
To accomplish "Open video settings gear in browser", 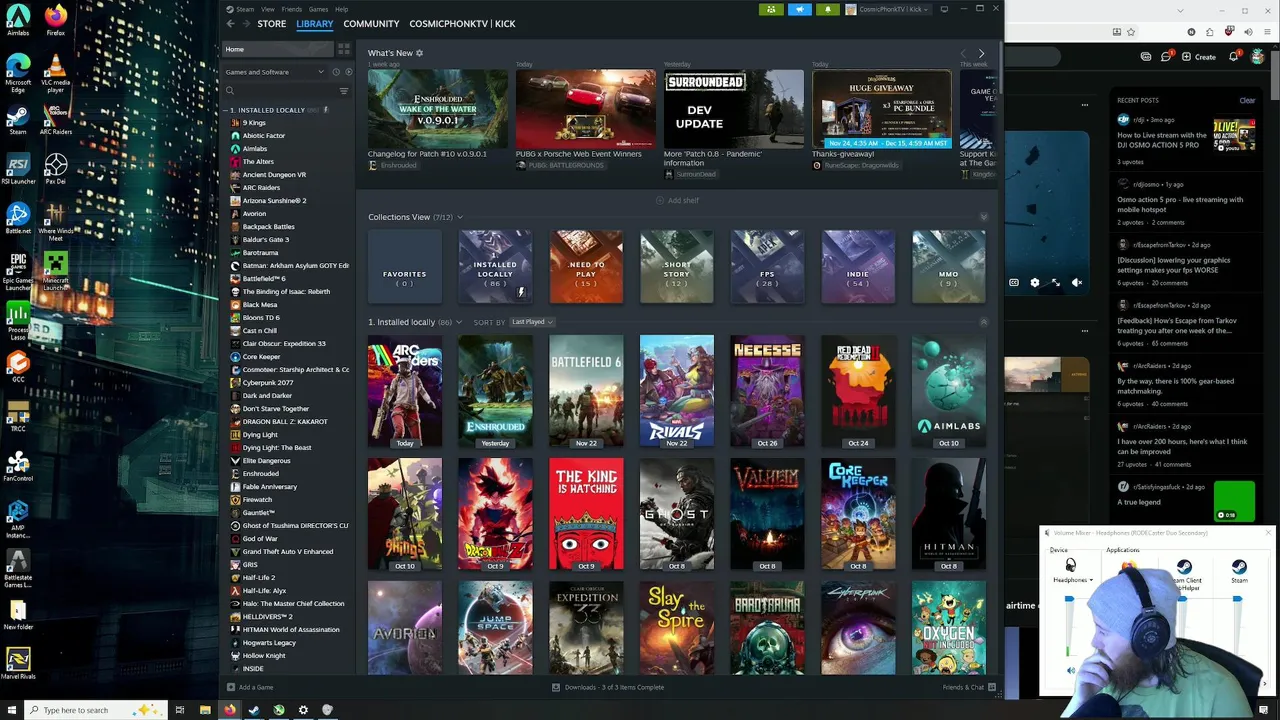I will point(1035,283).
